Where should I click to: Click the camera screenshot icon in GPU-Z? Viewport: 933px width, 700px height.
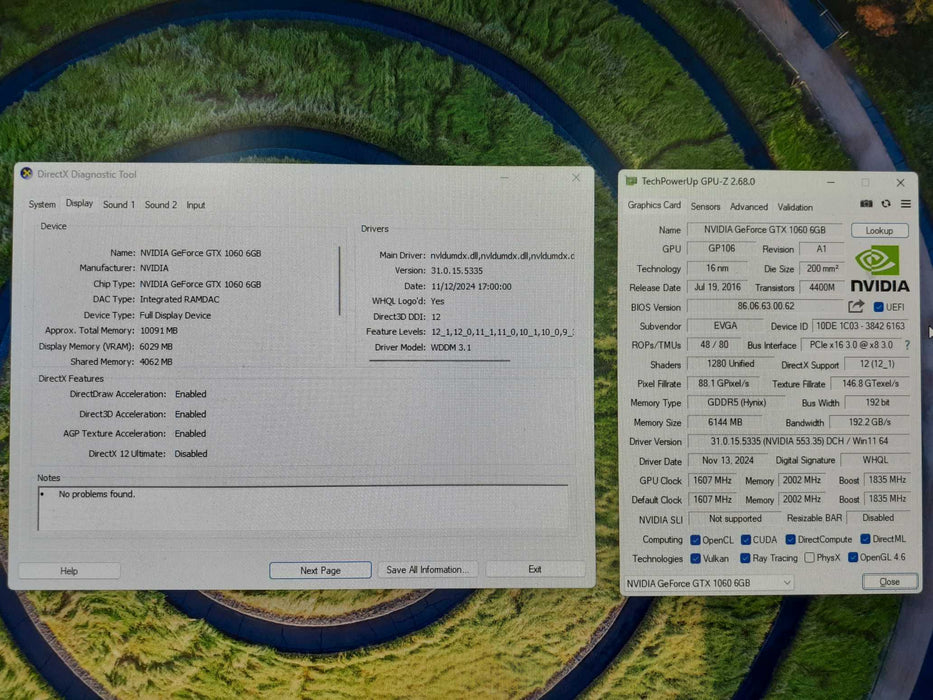[x=866, y=204]
